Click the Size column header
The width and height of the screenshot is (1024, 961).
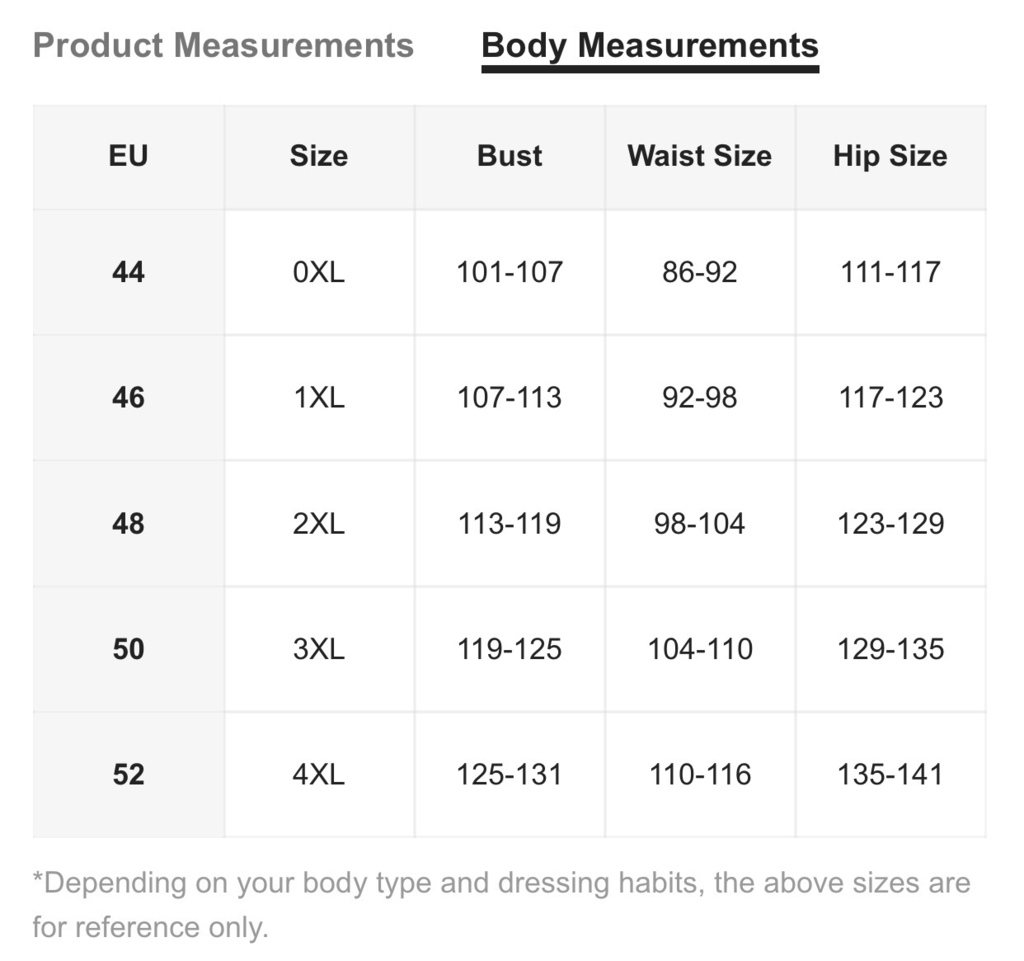coord(319,155)
